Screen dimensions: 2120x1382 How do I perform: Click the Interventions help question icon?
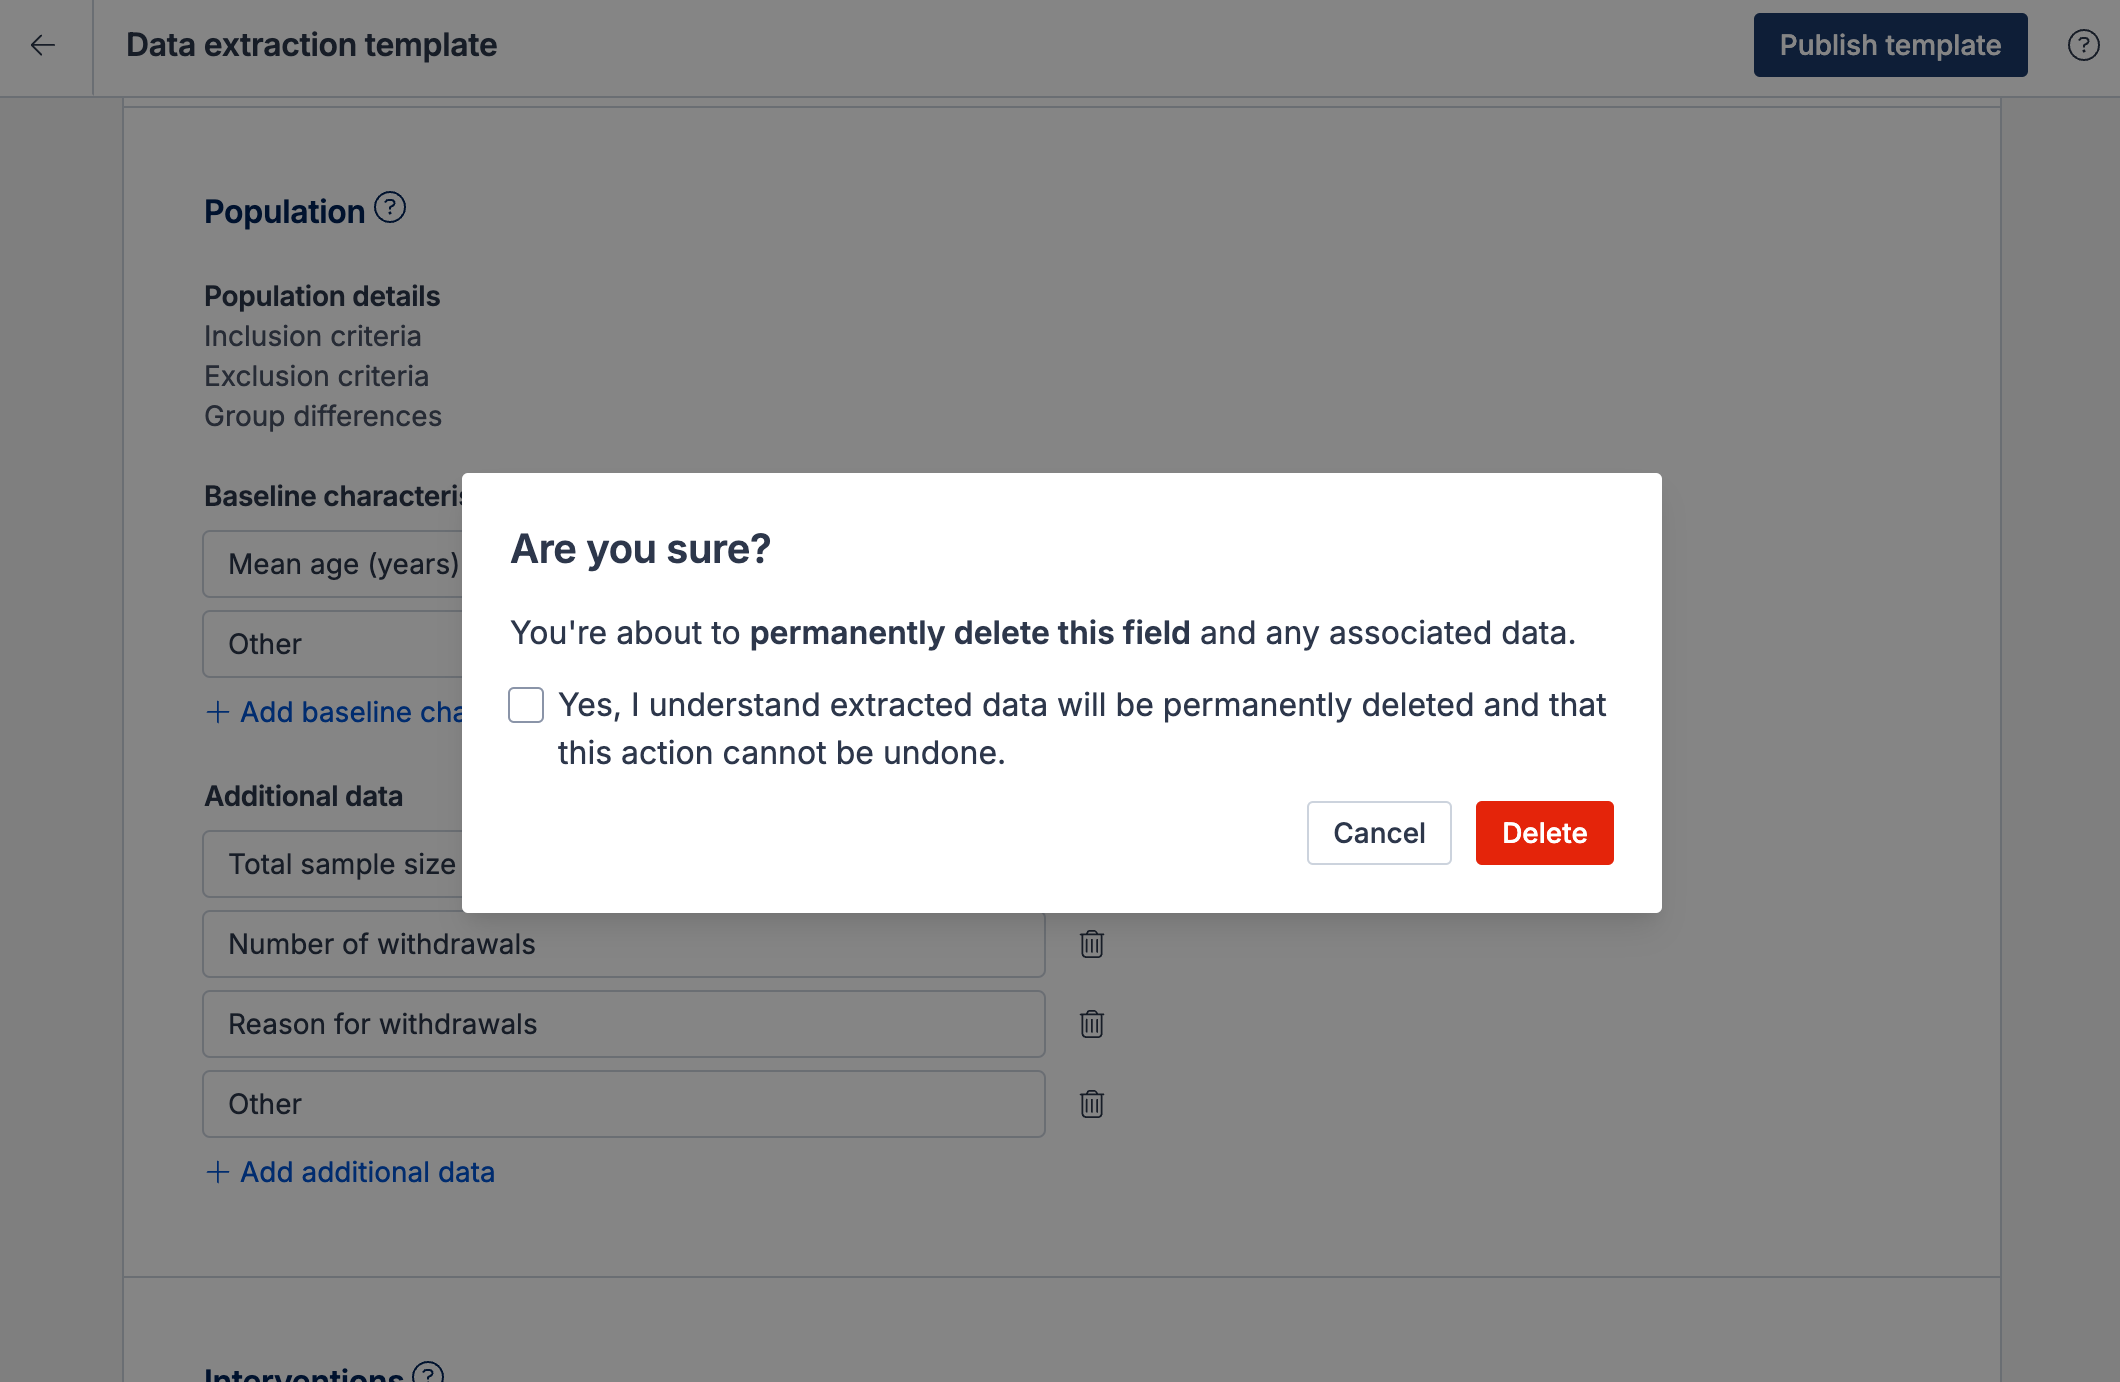tap(428, 1372)
